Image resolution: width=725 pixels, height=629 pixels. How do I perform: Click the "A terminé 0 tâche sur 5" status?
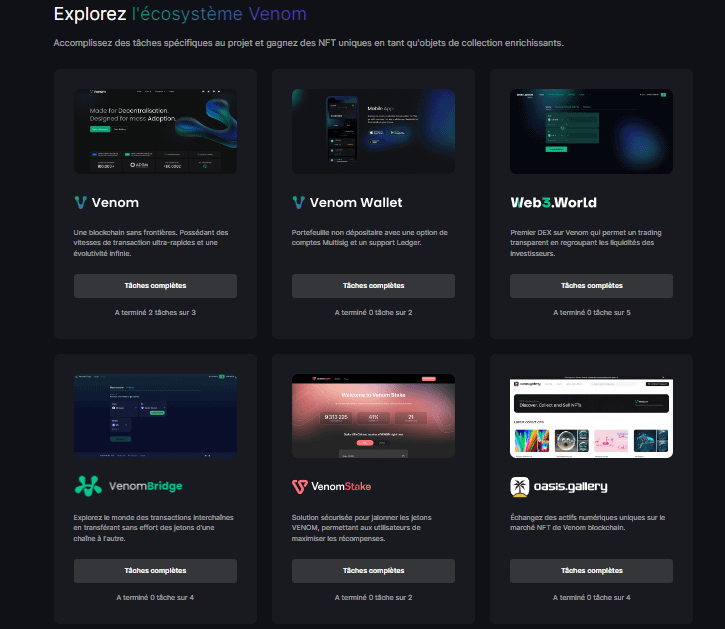[591, 313]
